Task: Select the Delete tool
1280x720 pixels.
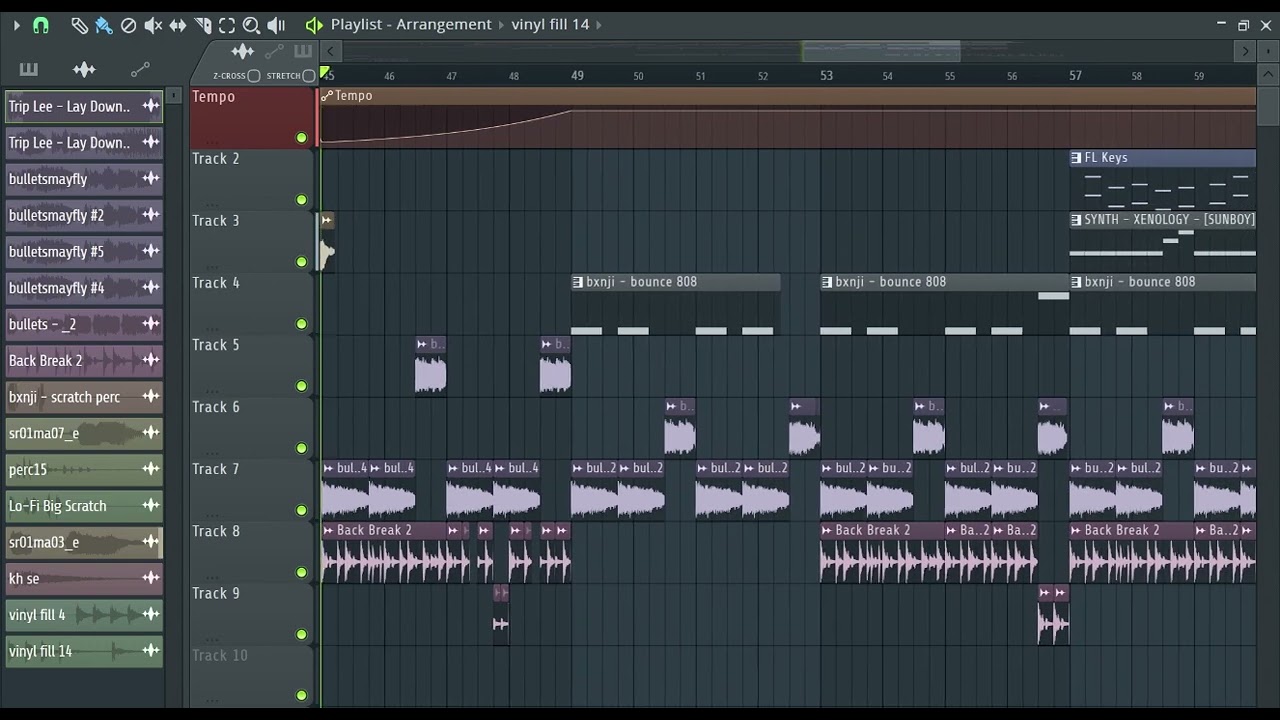Action: tap(129, 25)
